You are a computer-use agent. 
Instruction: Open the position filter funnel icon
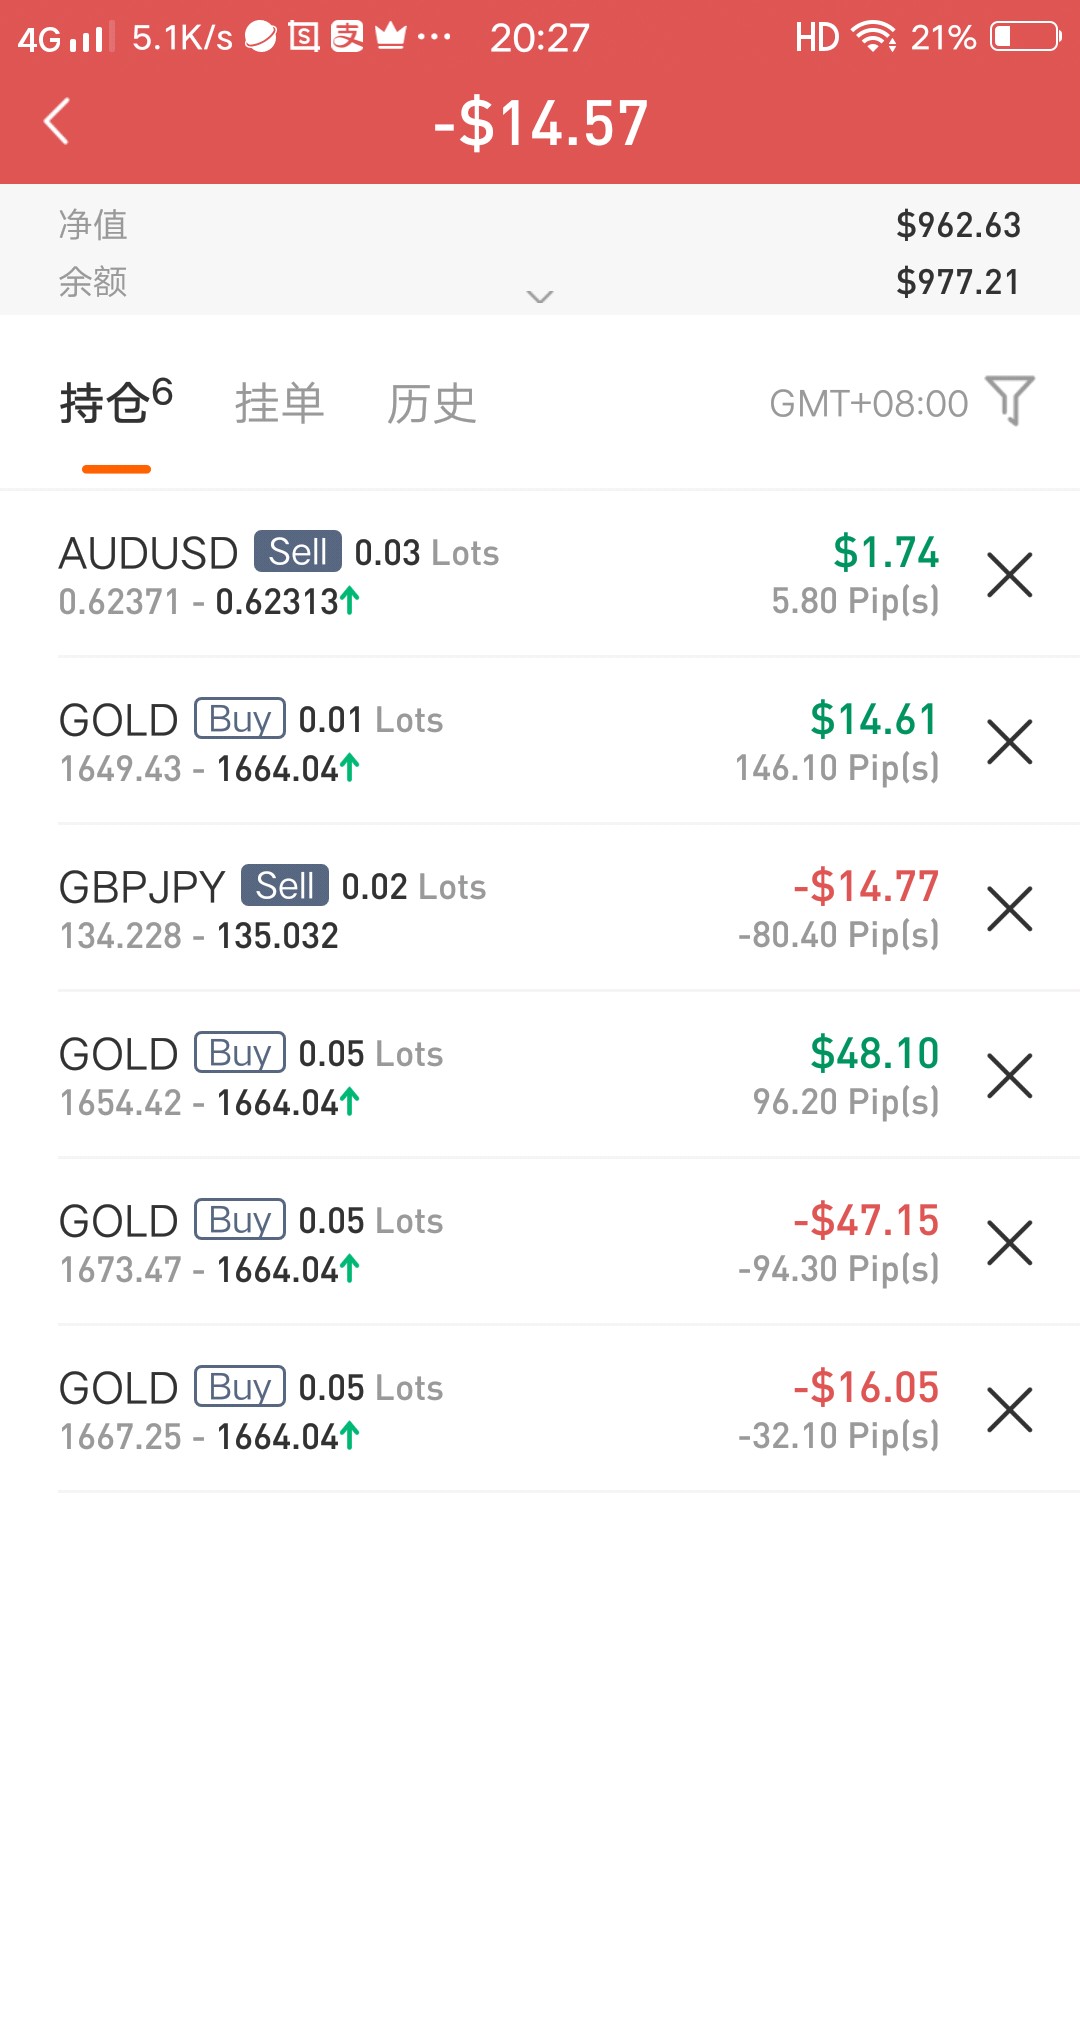(x=1010, y=401)
